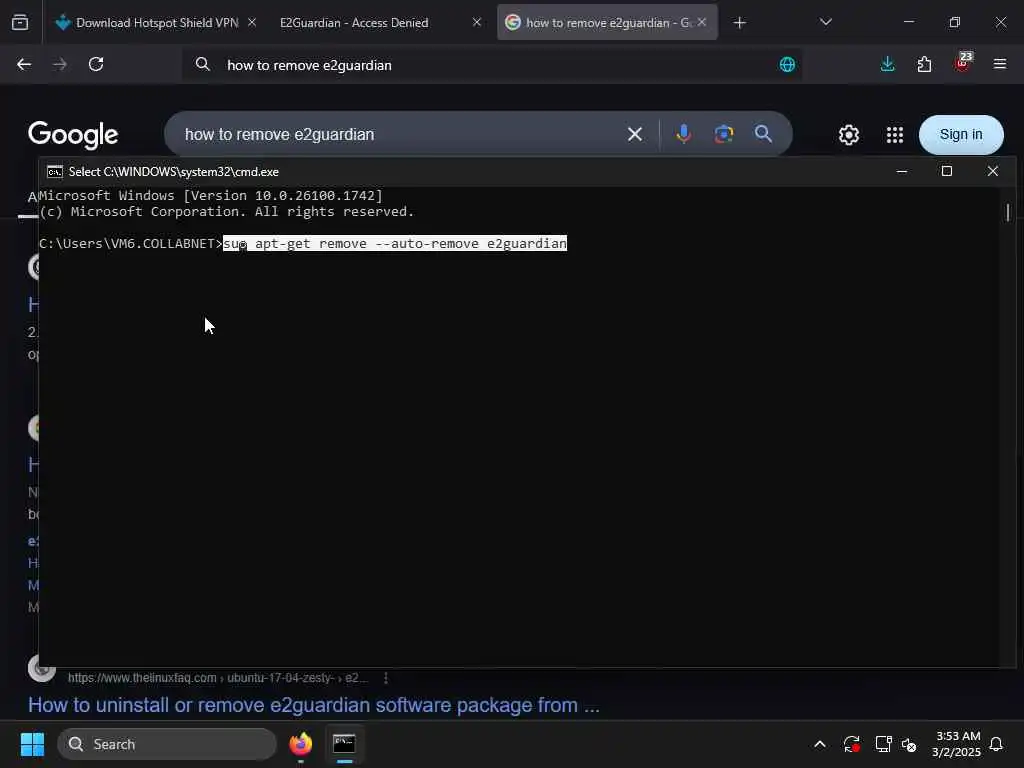This screenshot has width=1024, height=768.
Task: Start Google voice search microphone
Action: (x=684, y=134)
